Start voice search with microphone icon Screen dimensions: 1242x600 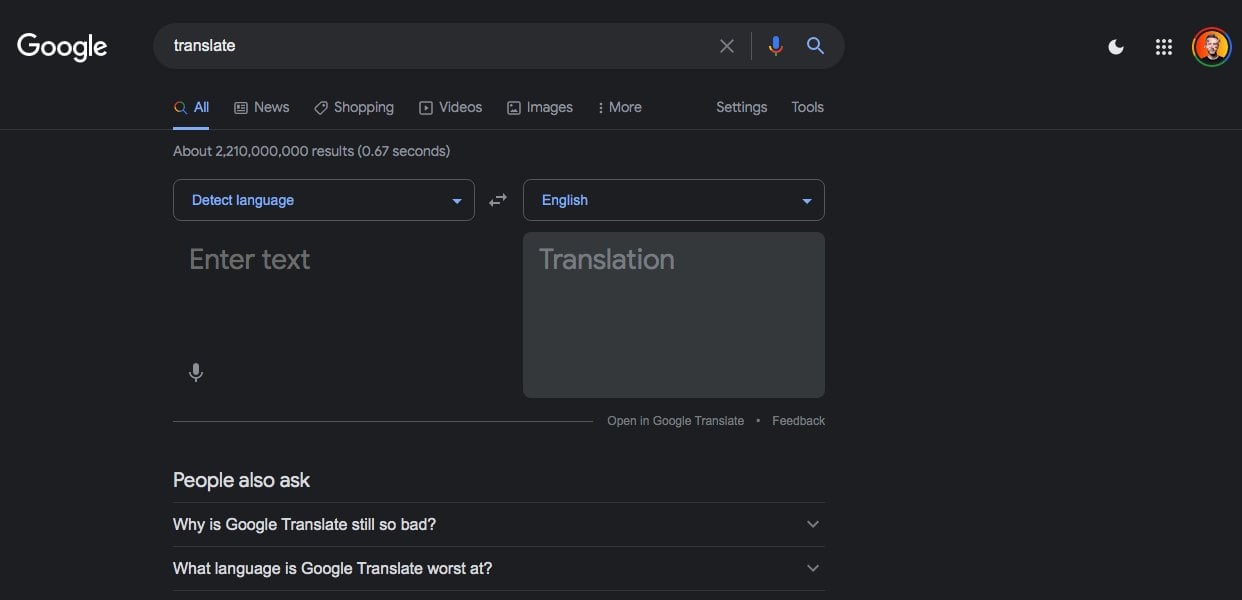coord(775,46)
